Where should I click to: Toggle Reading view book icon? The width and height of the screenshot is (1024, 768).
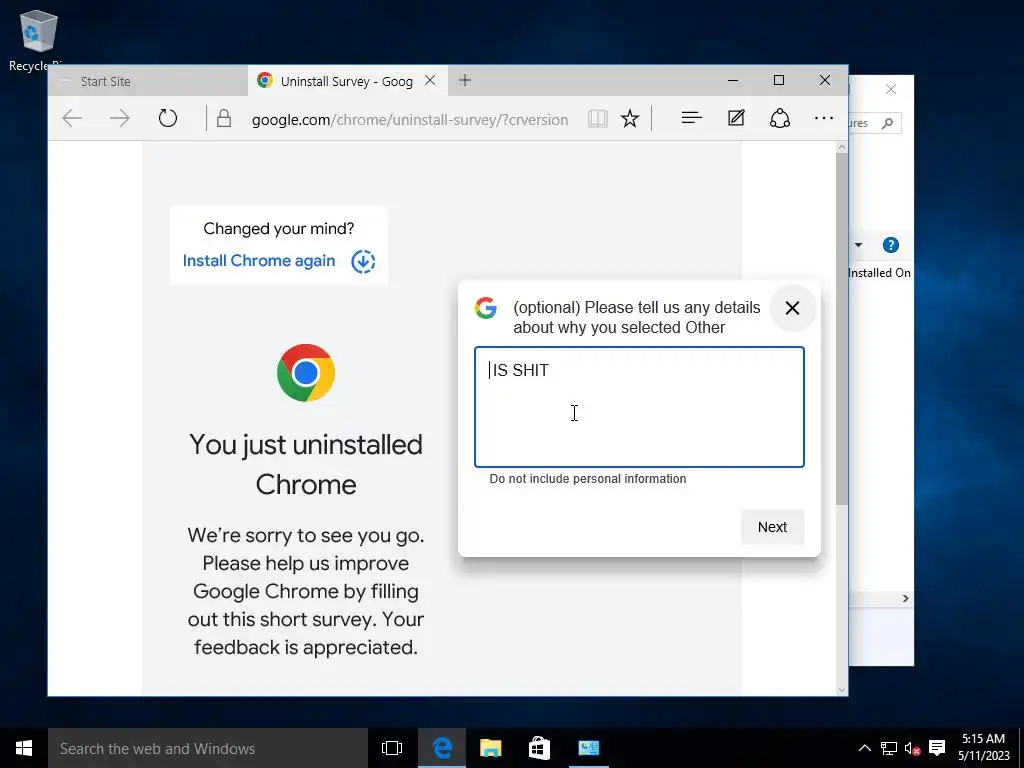pos(598,119)
